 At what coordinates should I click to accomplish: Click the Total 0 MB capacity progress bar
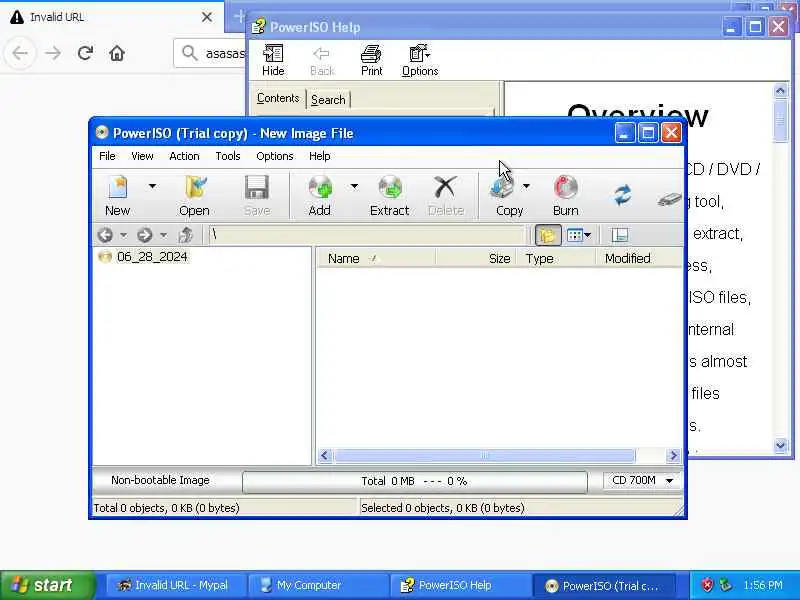click(415, 481)
